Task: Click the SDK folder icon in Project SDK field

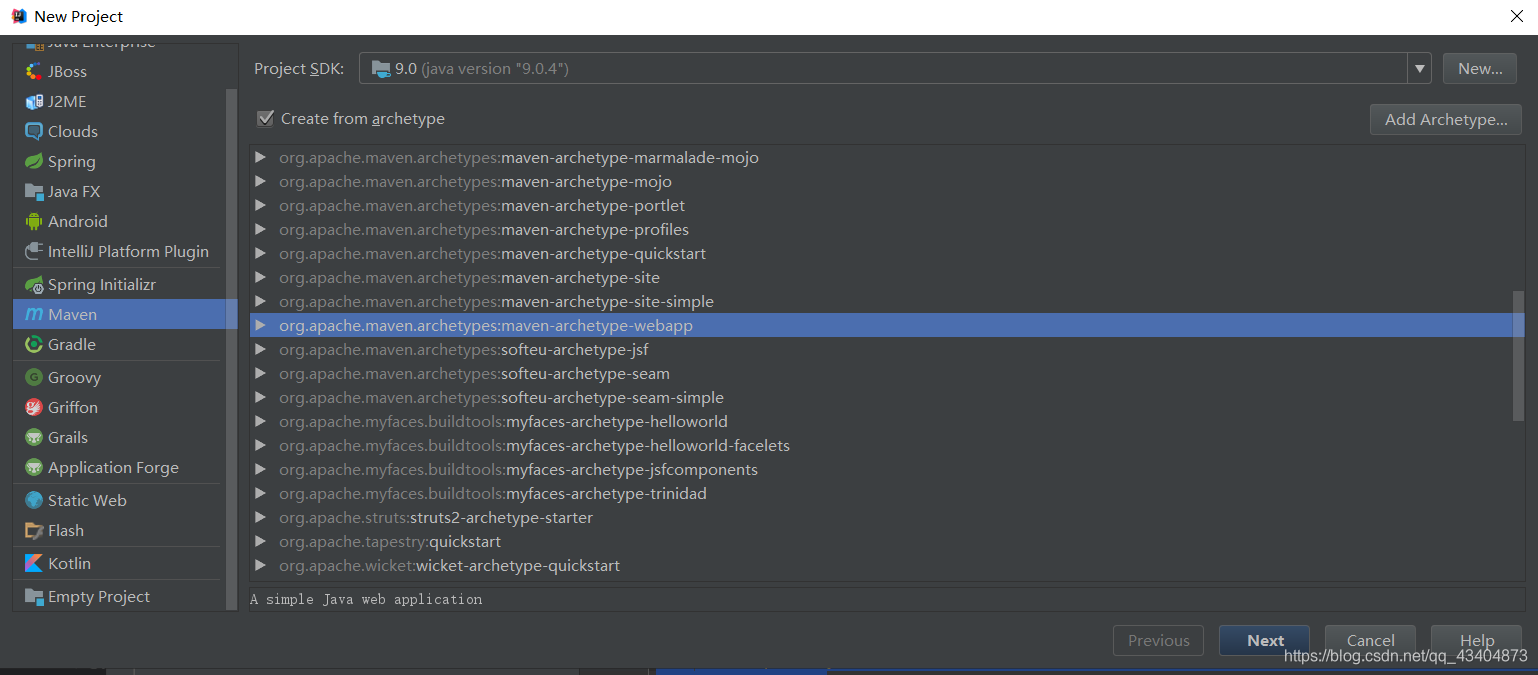Action: click(381, 68)
